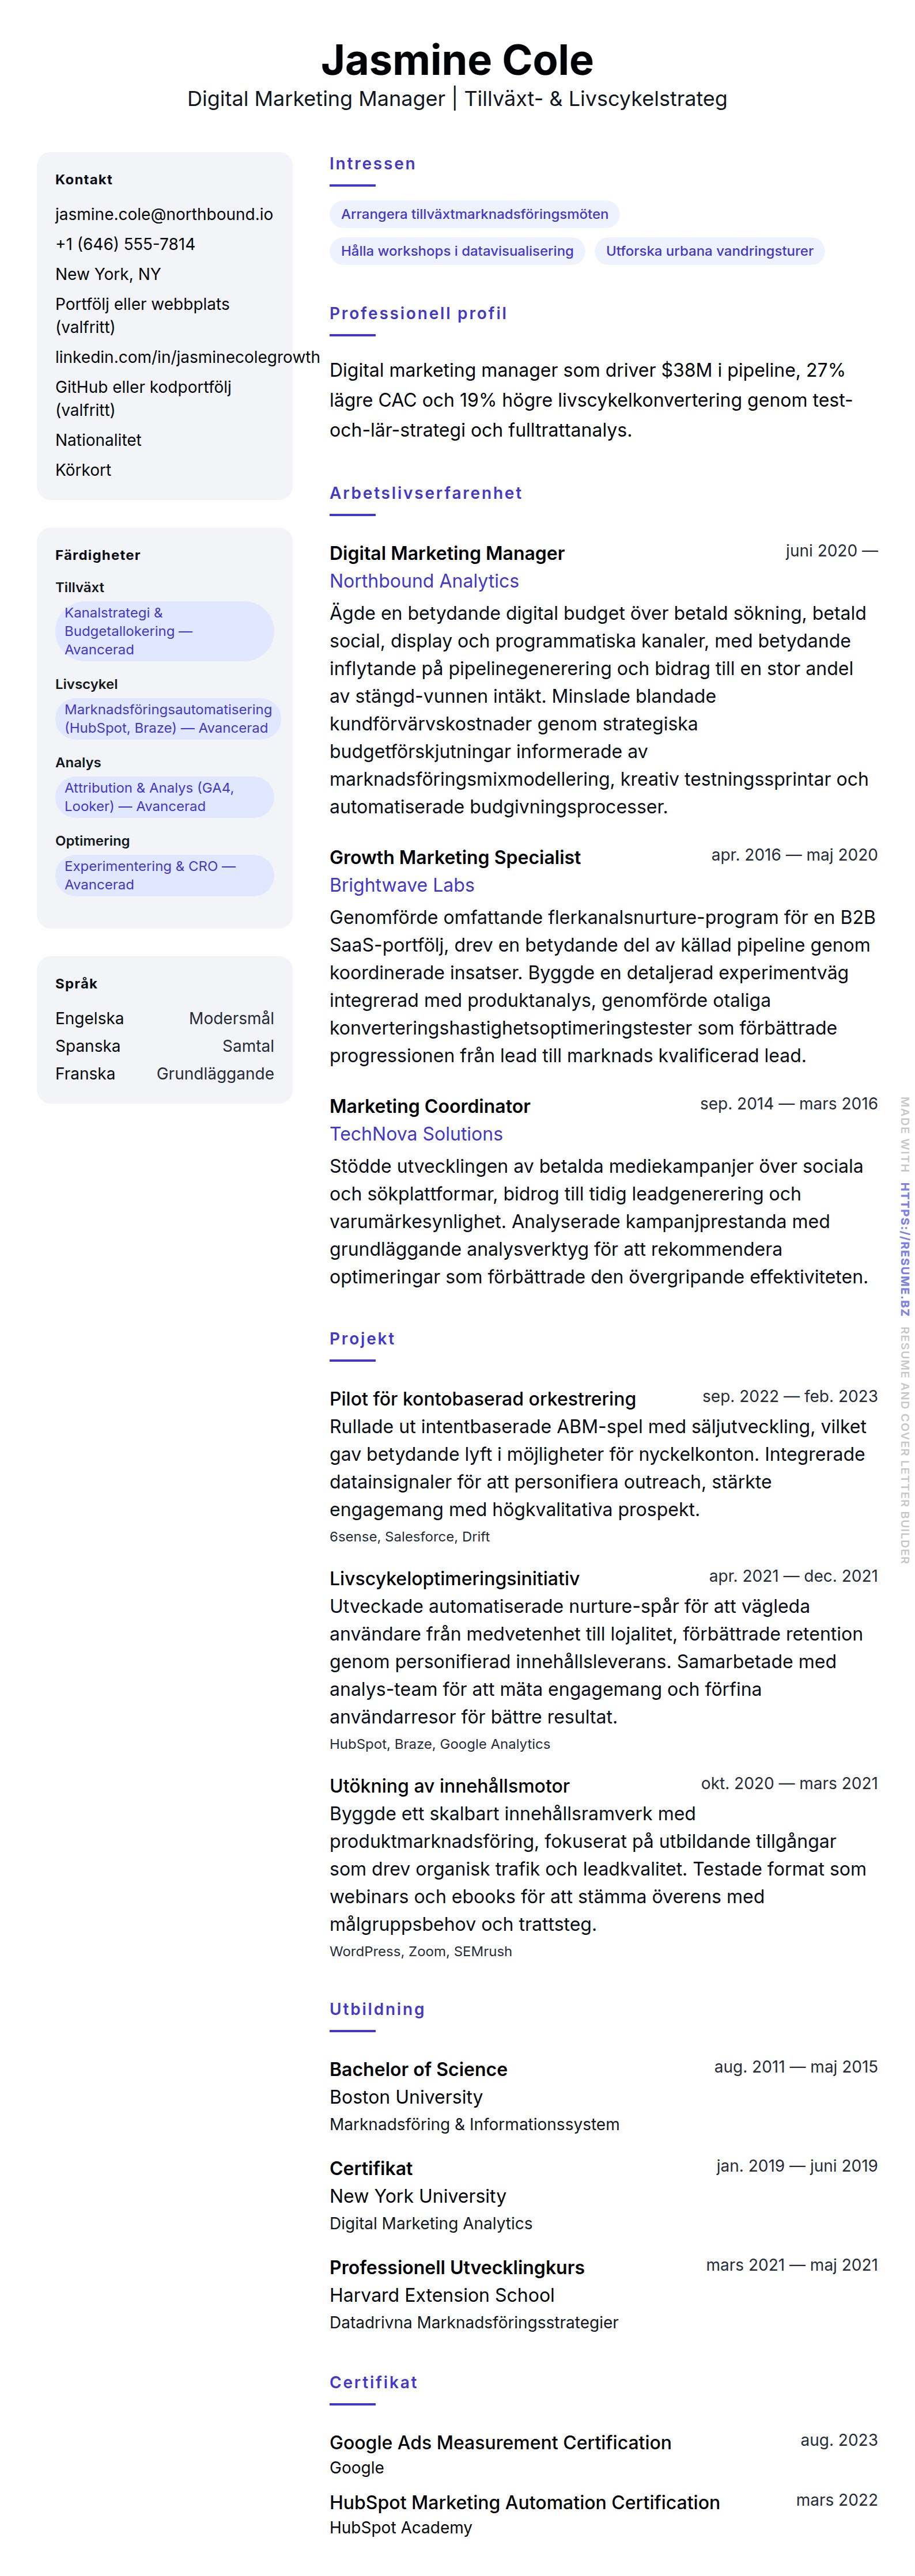Click the +1 (646) 555-7814 phone number

tap(125, 244)
